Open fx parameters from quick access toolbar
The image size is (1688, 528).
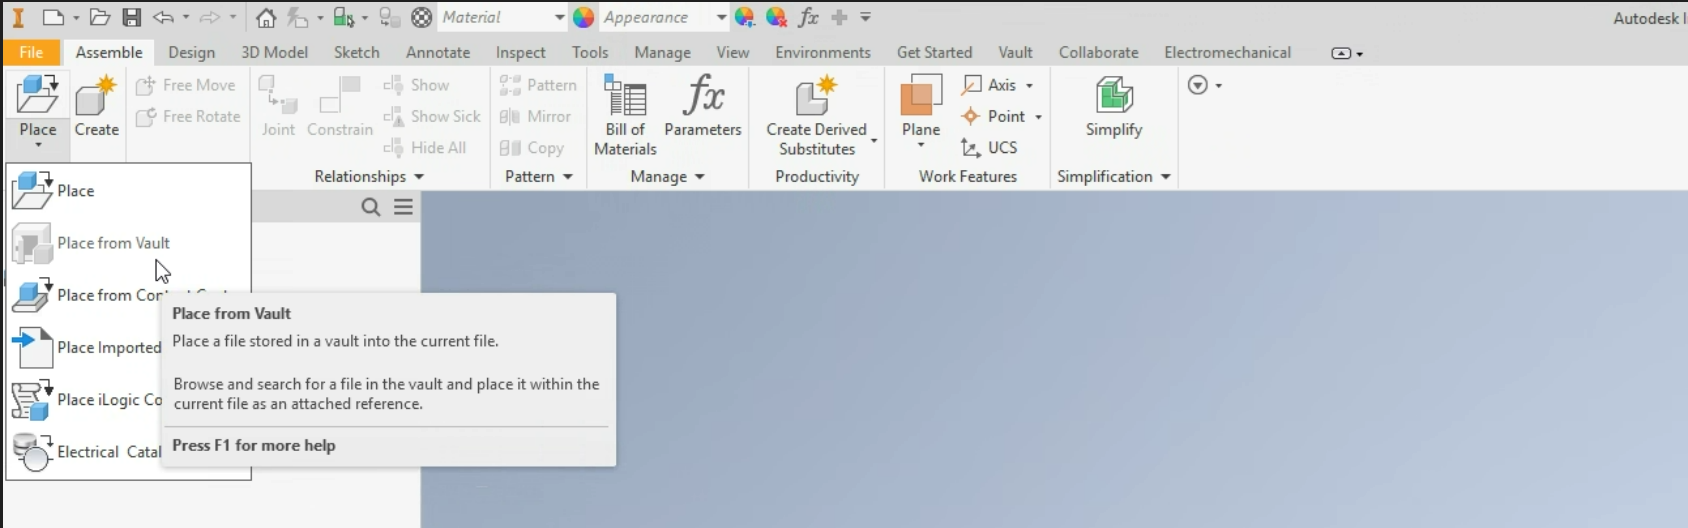tap(808, 17)
